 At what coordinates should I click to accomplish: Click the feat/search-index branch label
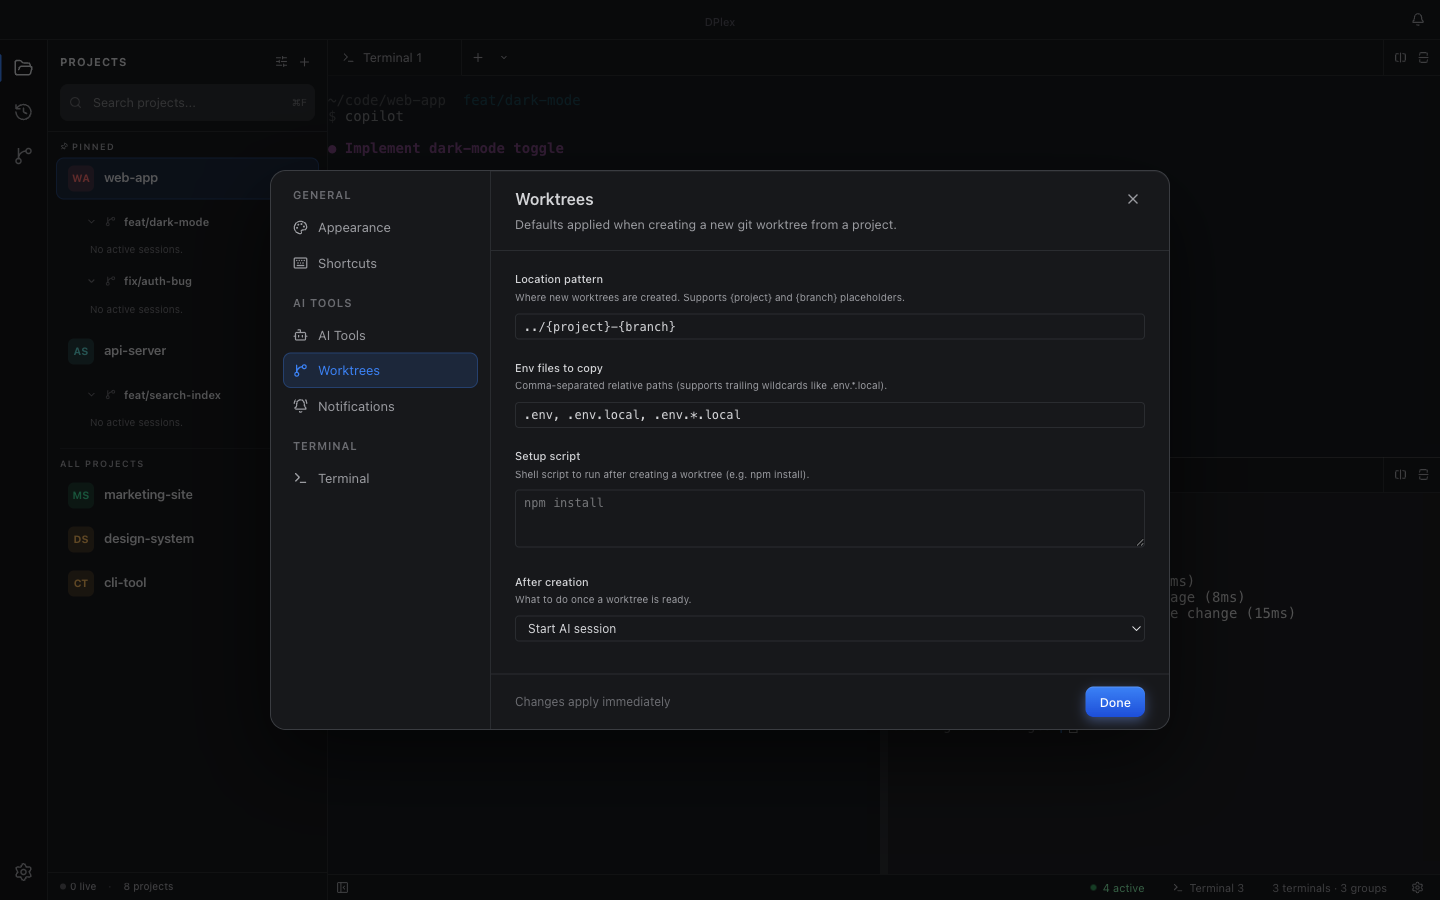click(x=172, y=395)
